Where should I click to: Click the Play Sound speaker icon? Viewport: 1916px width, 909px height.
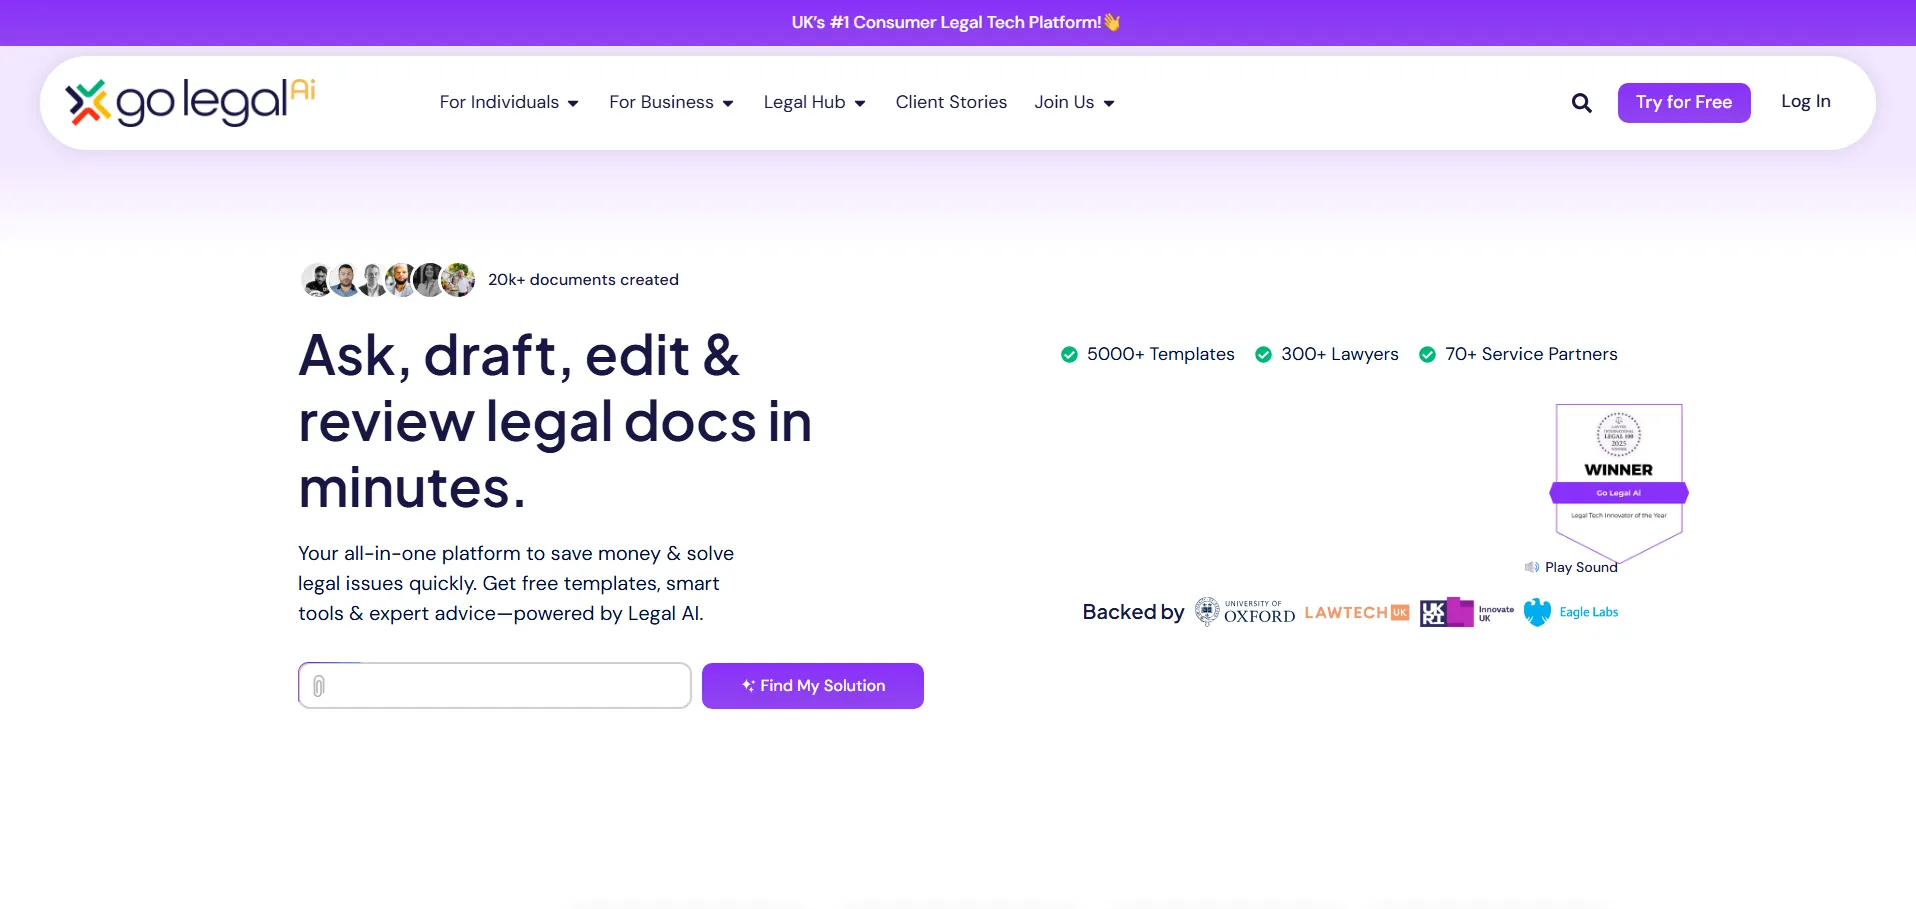(1531, 567)
